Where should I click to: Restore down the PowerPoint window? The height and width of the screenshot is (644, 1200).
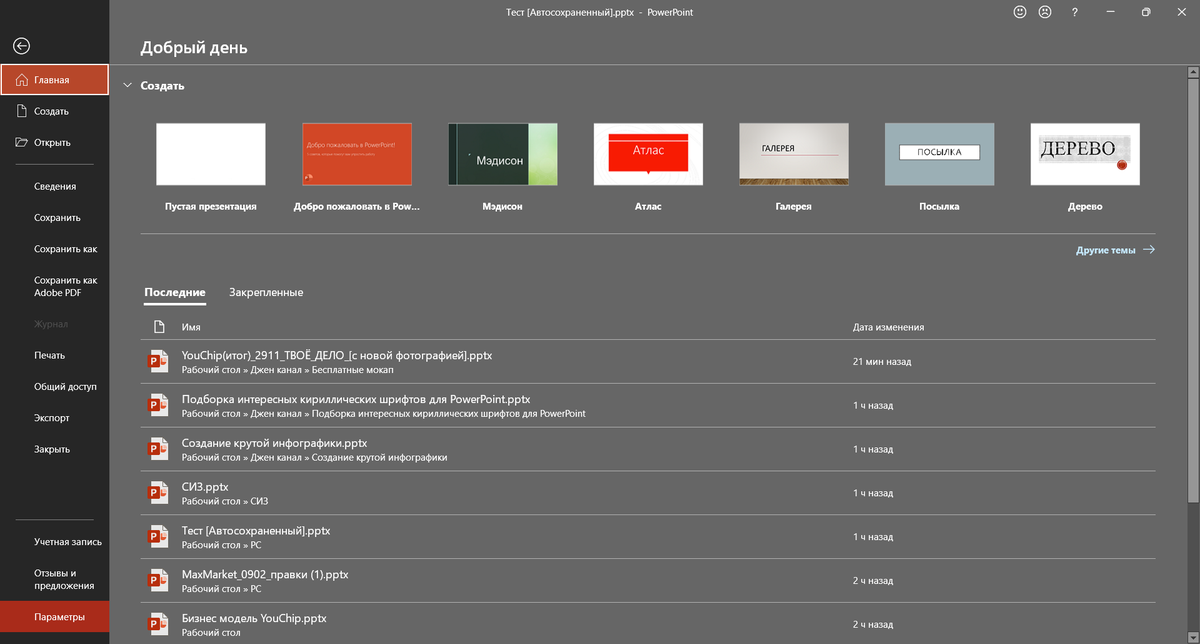(x=1146, y=13)
